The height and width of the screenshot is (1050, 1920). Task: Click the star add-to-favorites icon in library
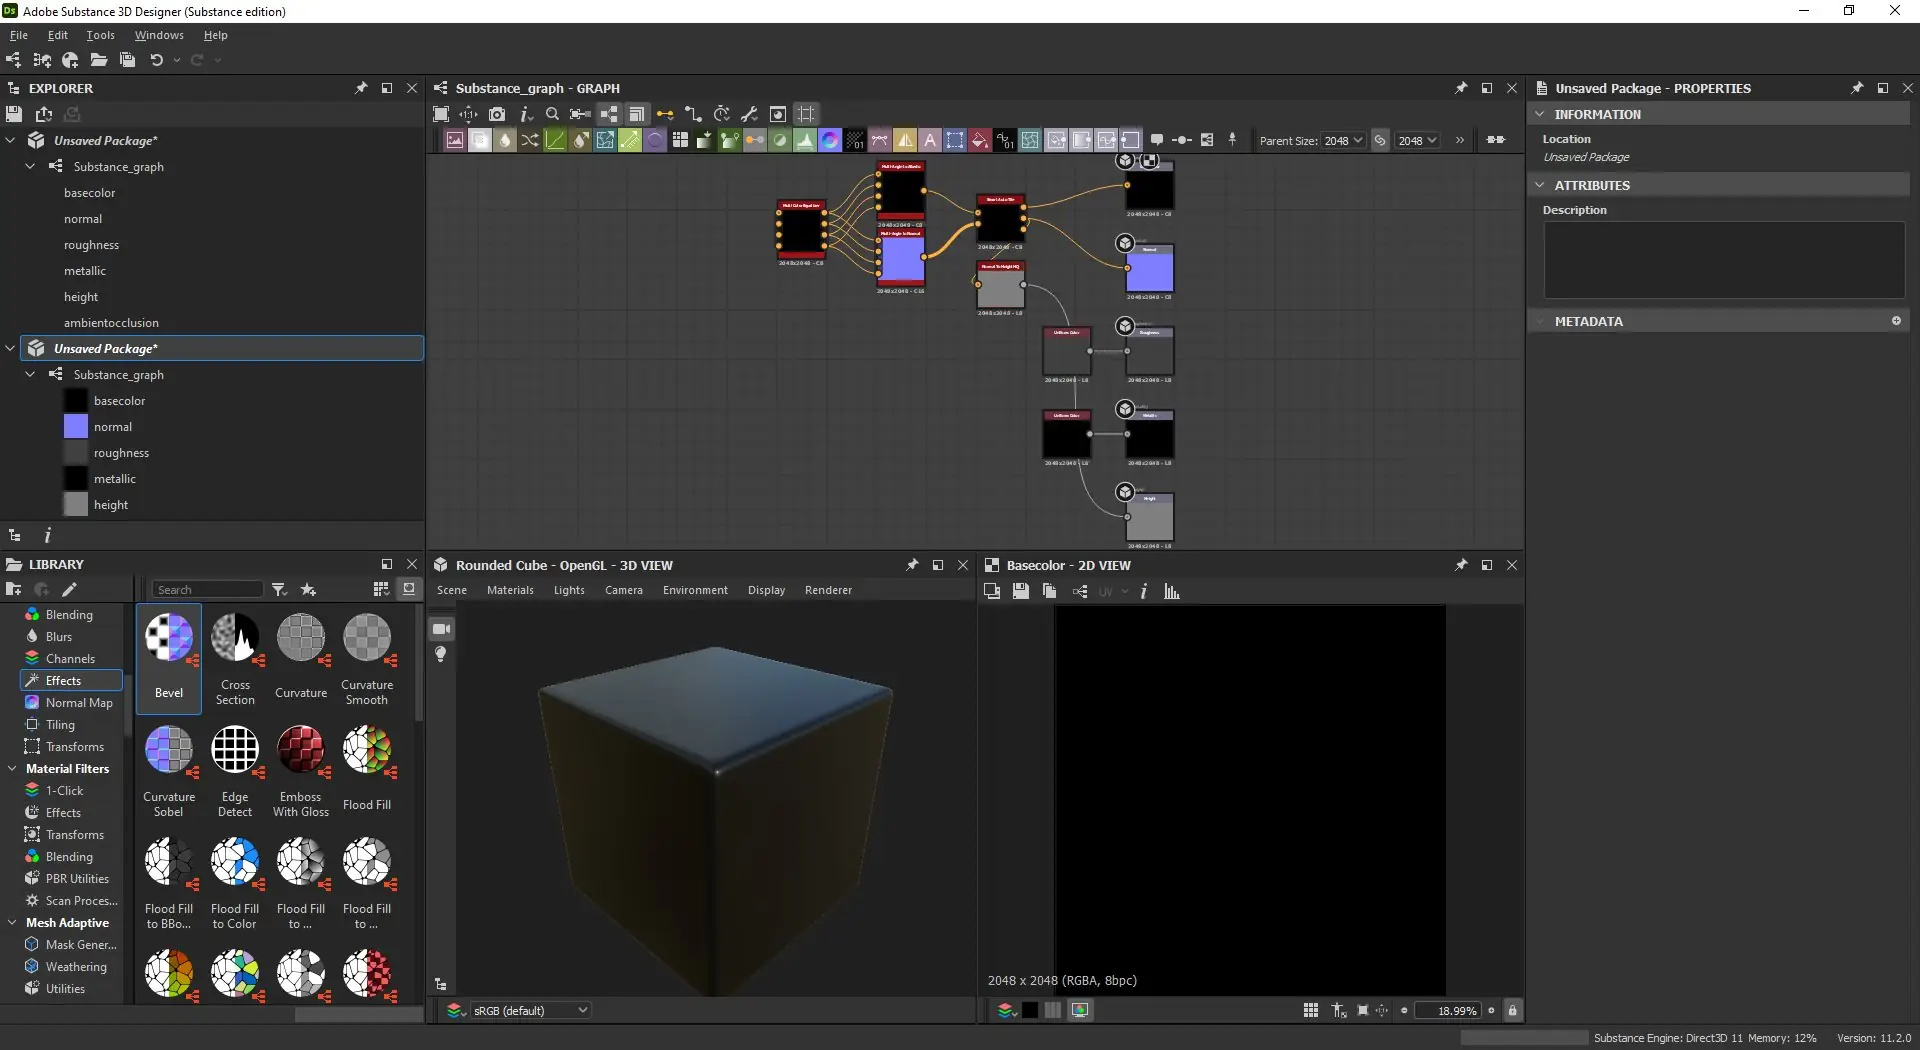pyautogui.click(x=309, y=590)
